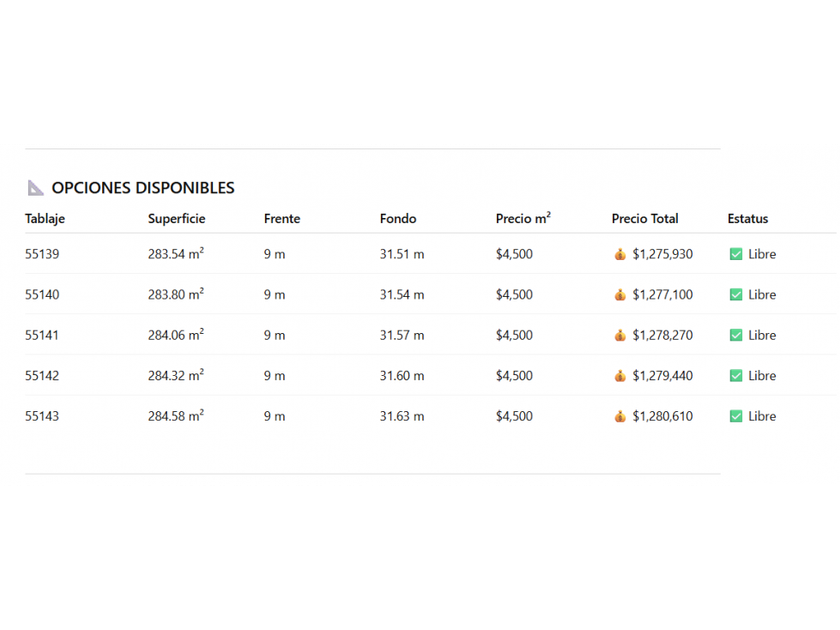Viewport: 840px width, 630px height.
Task: Click the OPCIONES DISPONIBLES heading
Action: point(143,188)
